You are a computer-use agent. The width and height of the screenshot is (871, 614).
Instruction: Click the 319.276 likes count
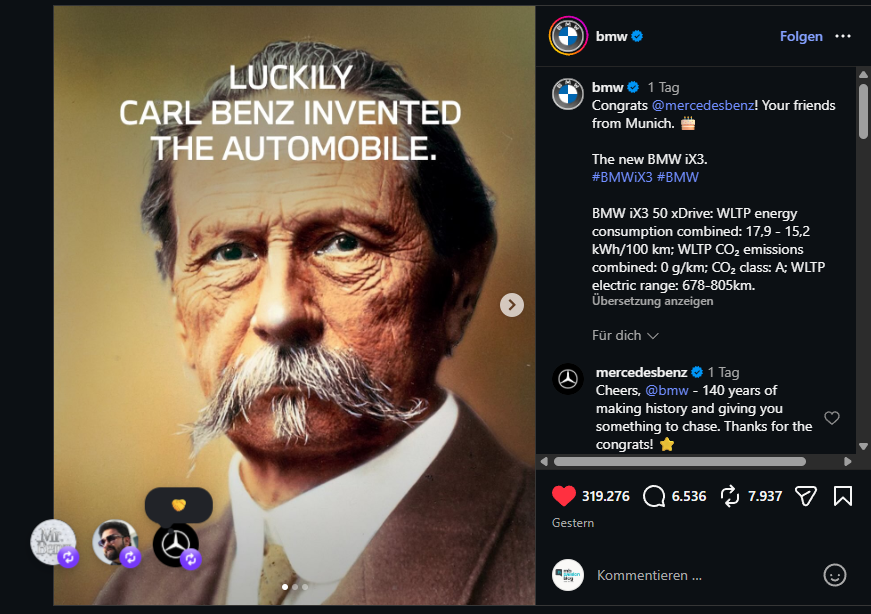click(x=605, y=496)
